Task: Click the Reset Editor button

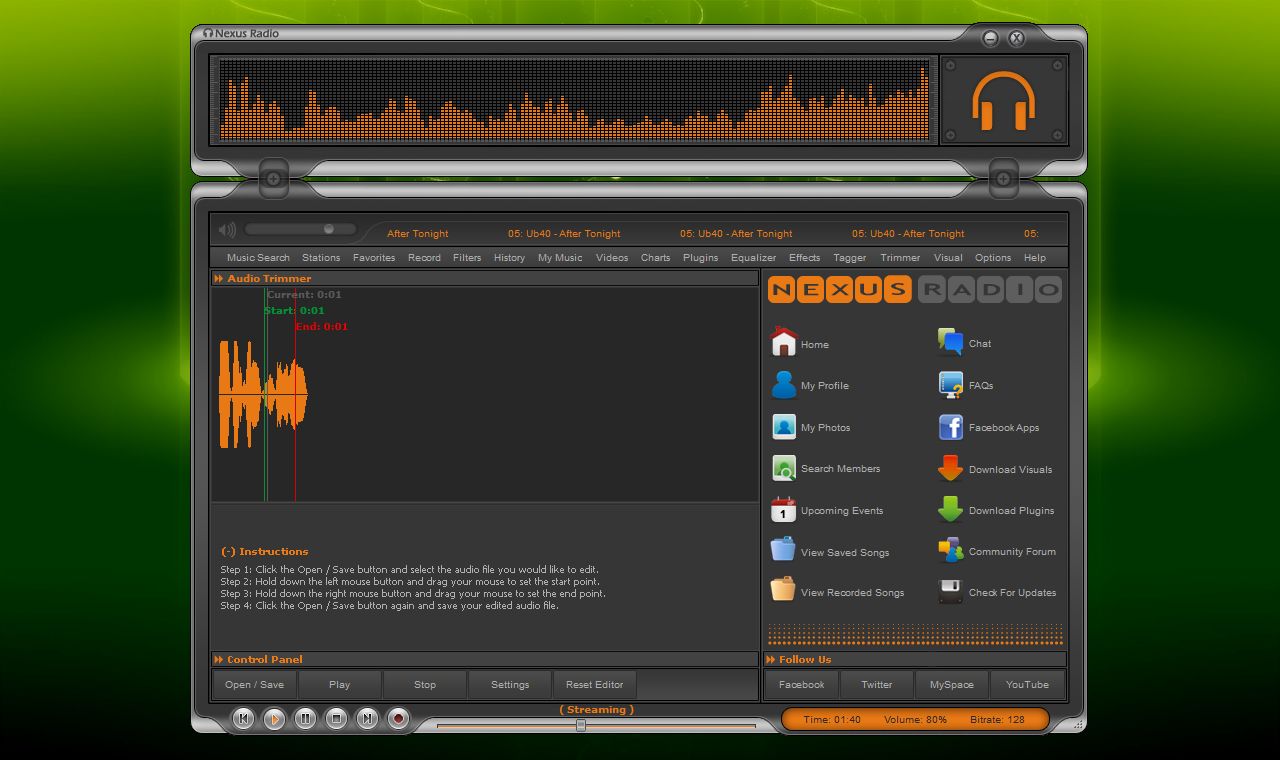Action: pyautogui.click(x=595, y=685)
